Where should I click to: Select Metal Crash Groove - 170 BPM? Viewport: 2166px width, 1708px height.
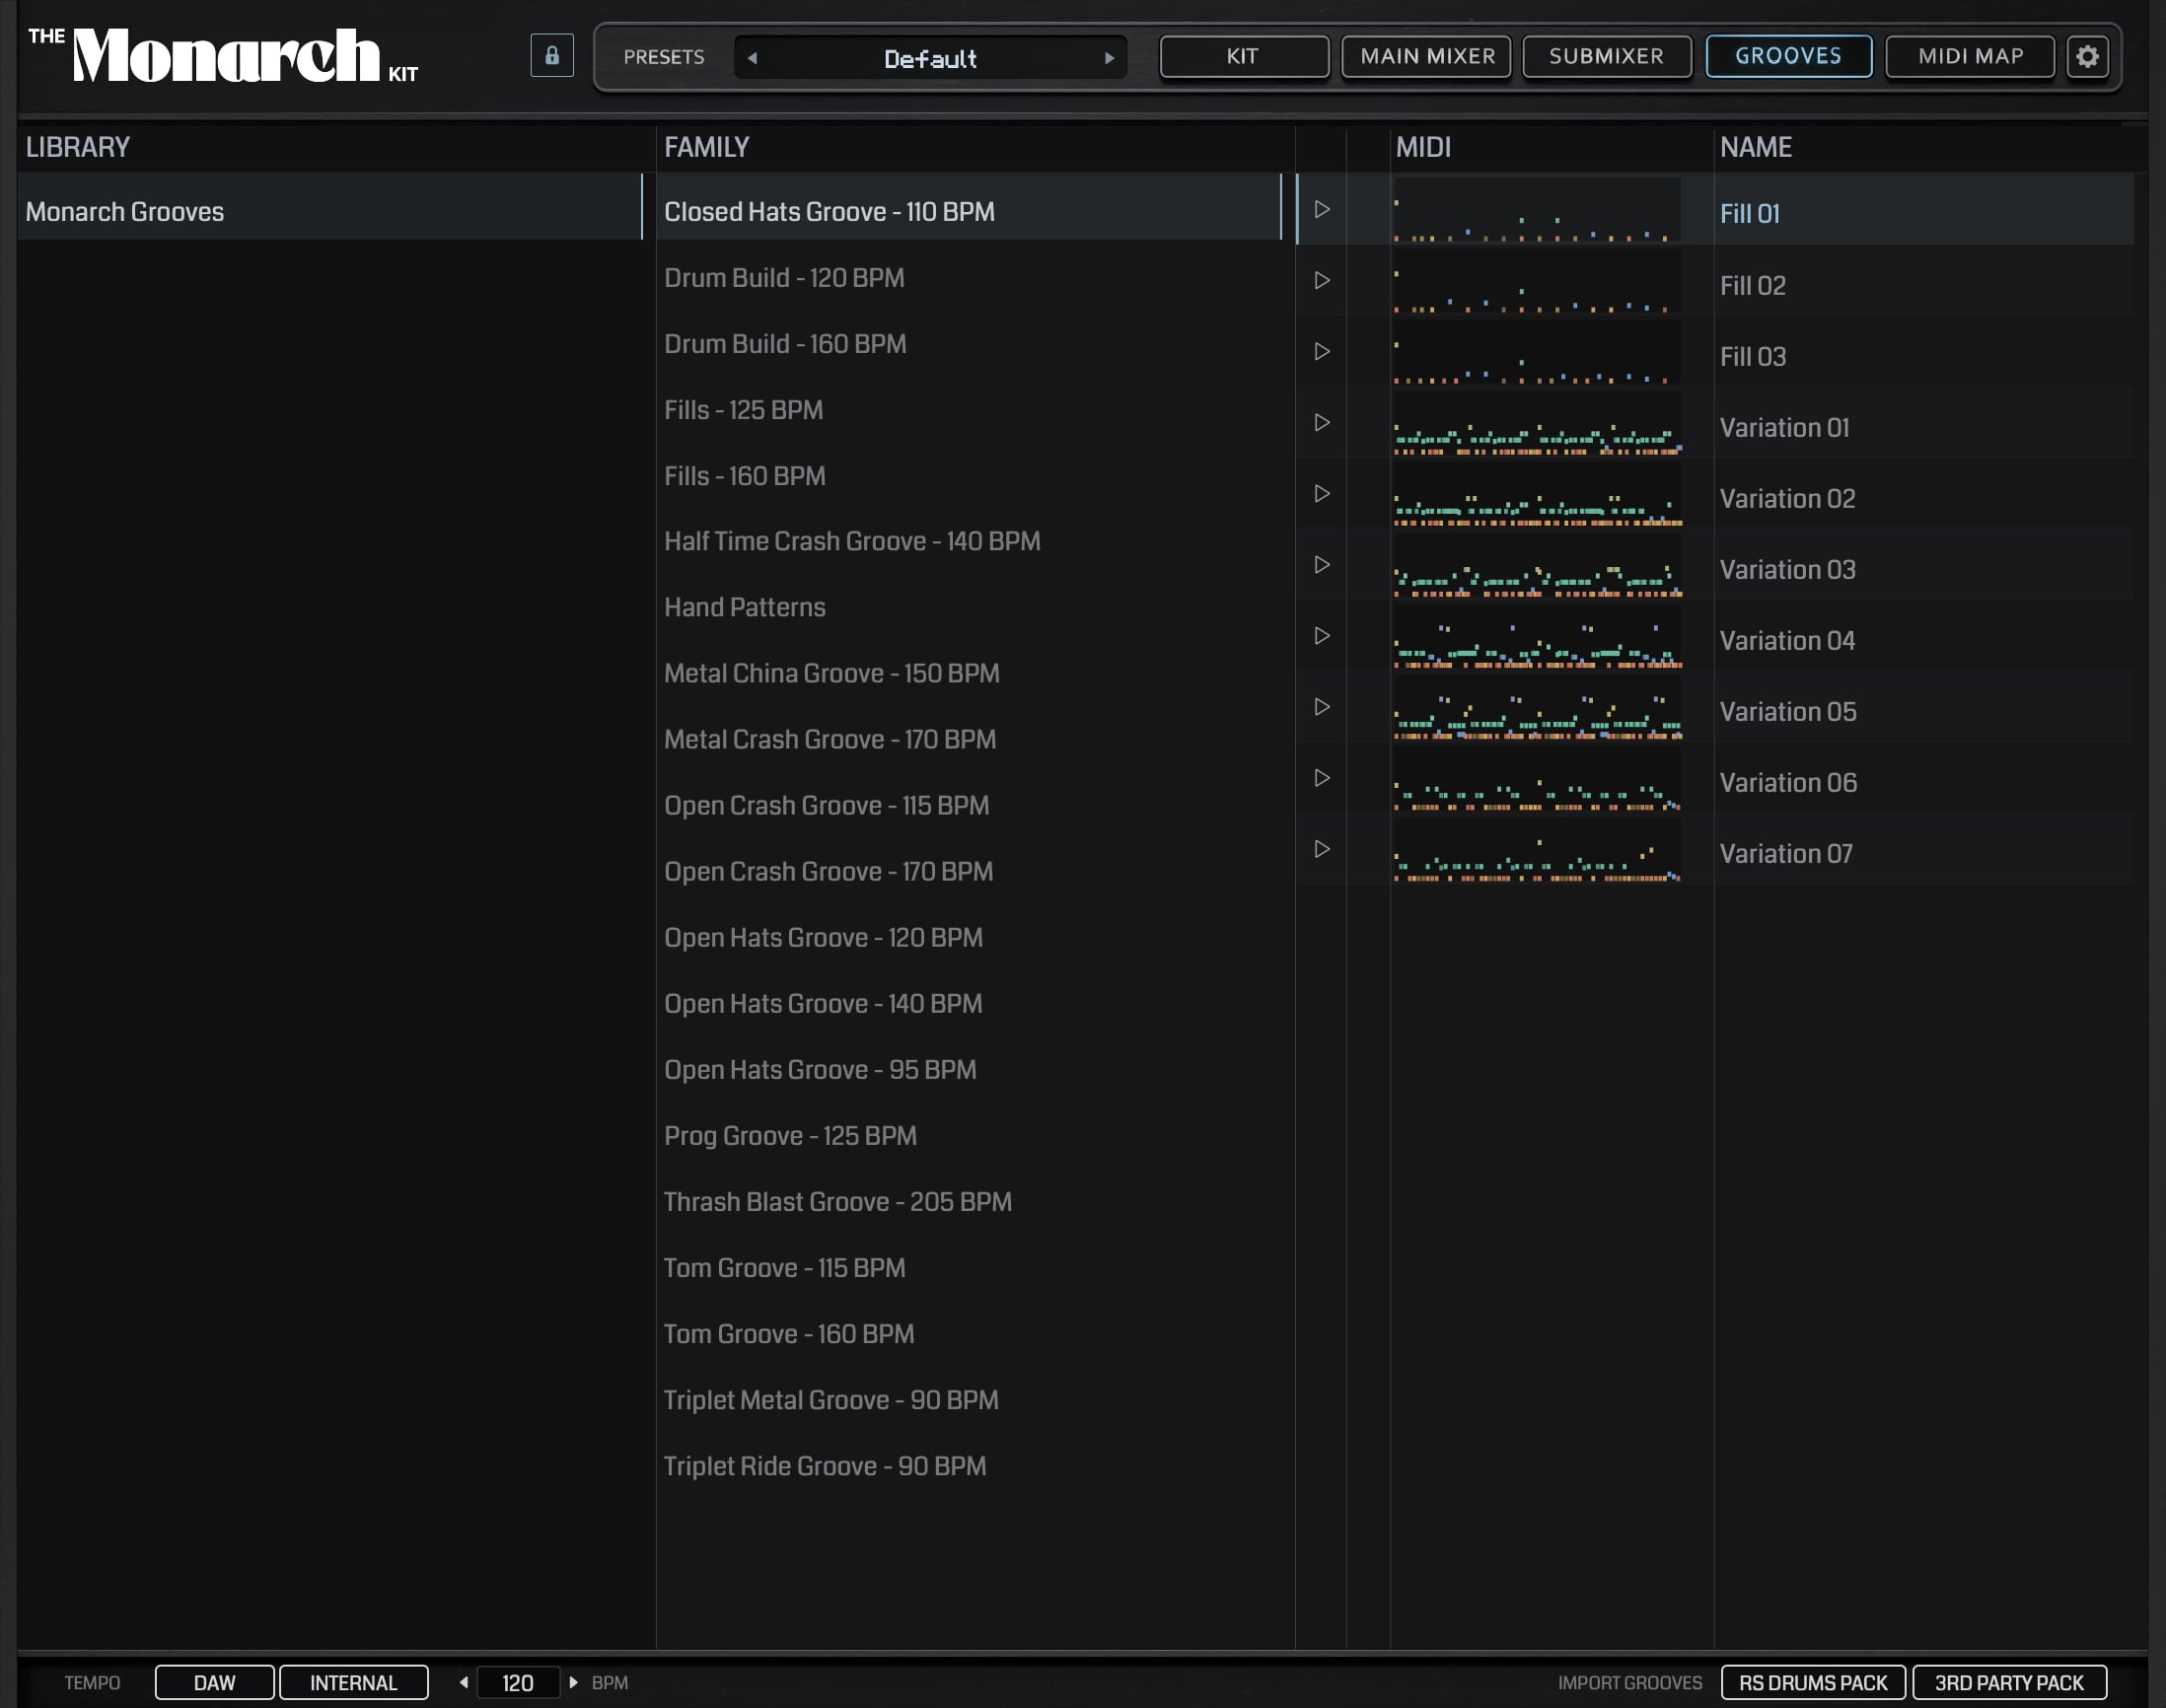(969, 739)
